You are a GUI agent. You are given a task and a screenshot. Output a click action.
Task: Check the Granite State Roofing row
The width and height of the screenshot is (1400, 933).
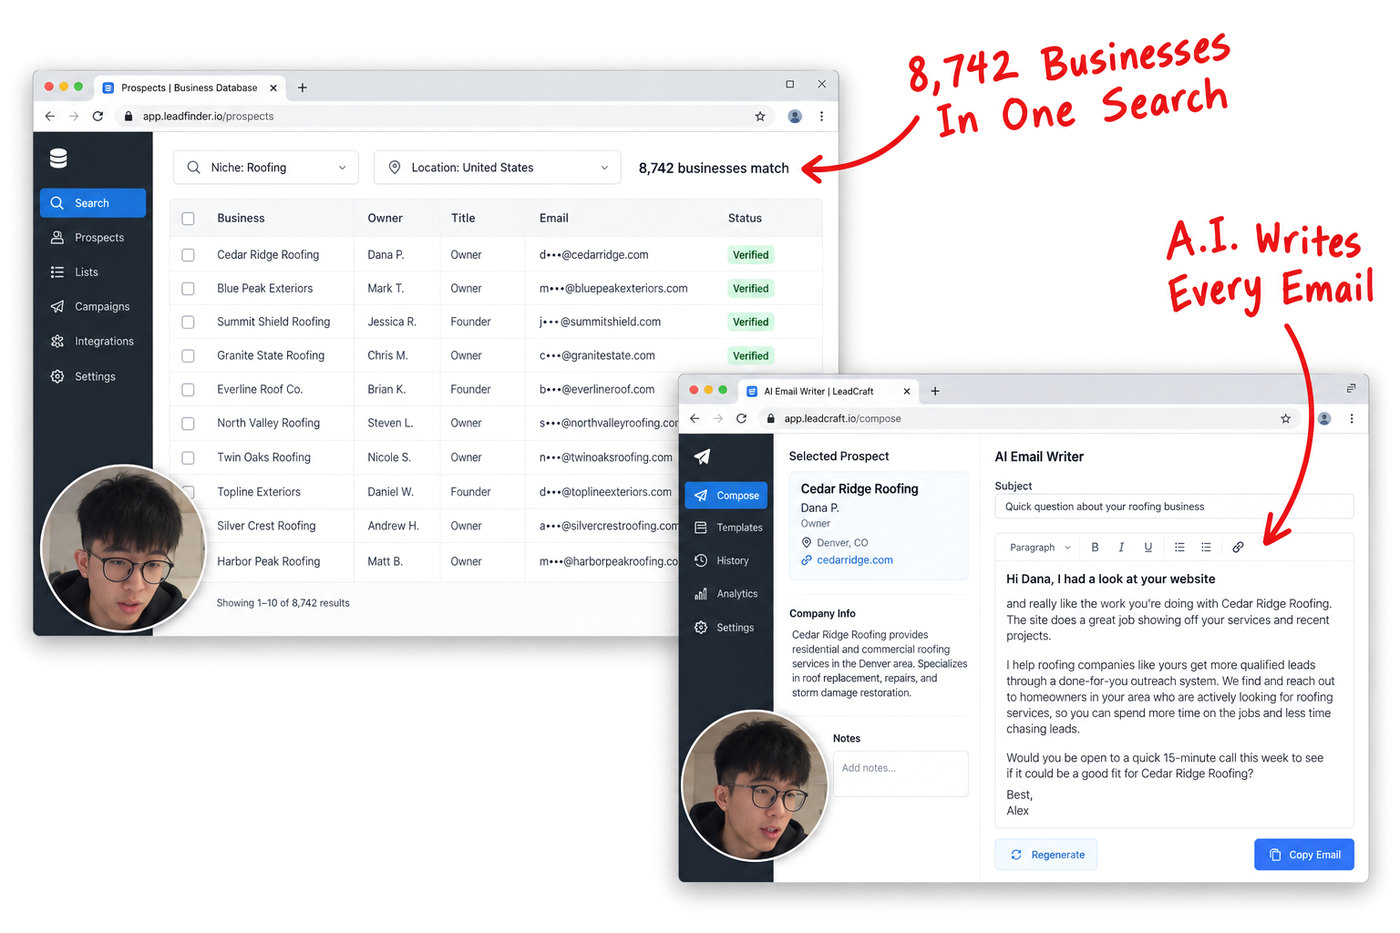[188, 356]
